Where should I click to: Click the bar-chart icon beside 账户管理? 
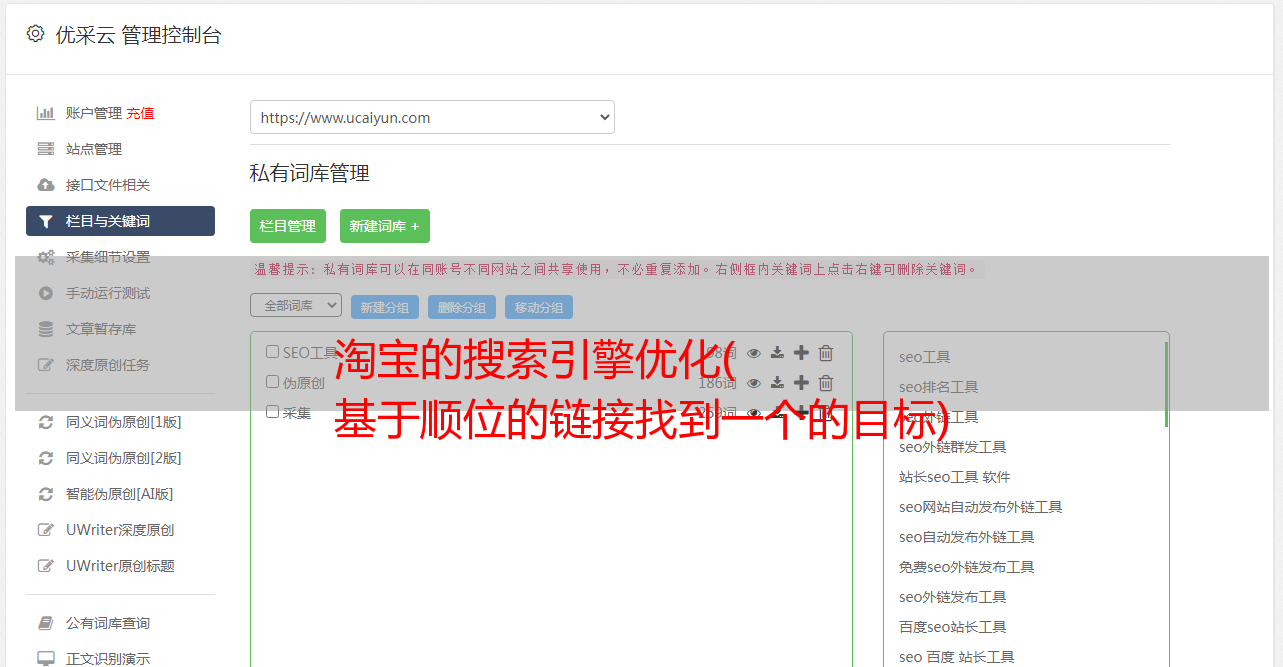[x=45, y=113]
